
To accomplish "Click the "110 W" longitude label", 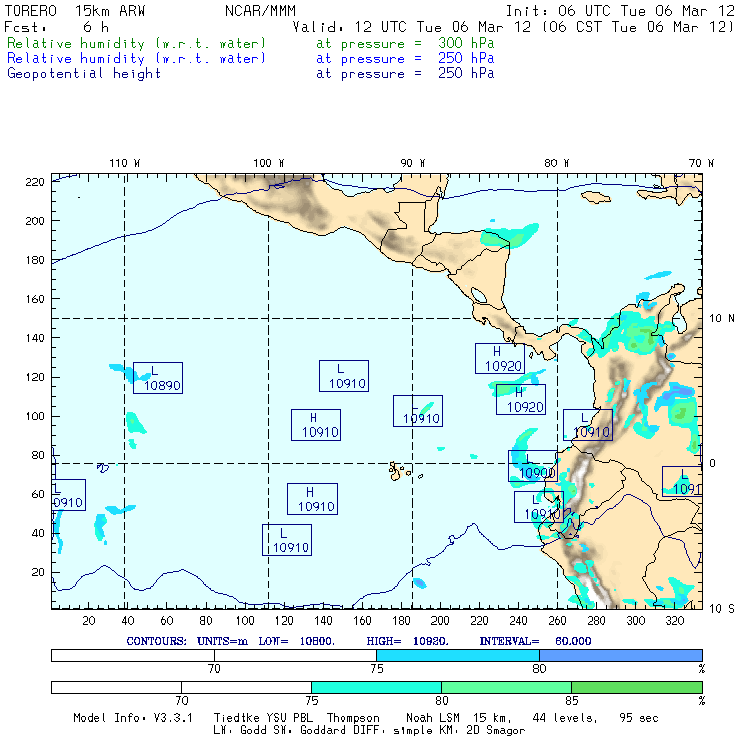I will click(125, 163).
